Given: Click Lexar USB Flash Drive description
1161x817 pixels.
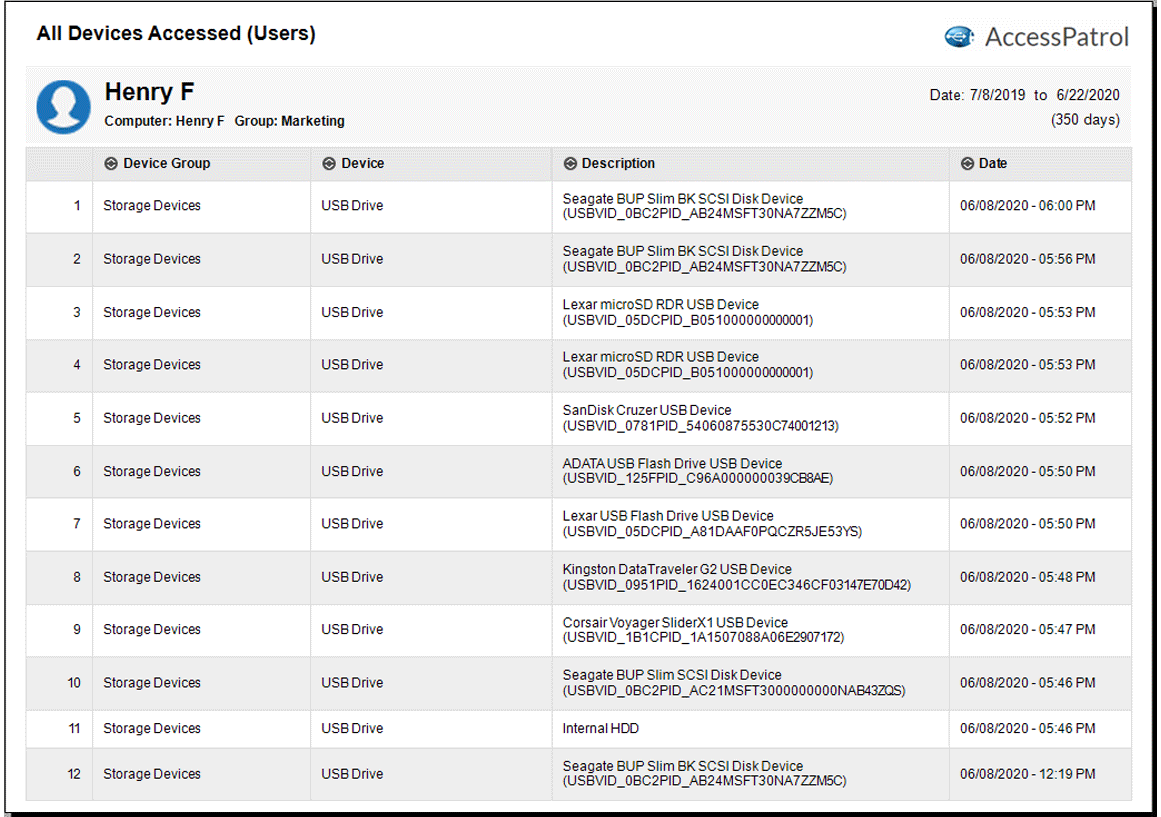Looking at the screenshot, I should [712, 524].
